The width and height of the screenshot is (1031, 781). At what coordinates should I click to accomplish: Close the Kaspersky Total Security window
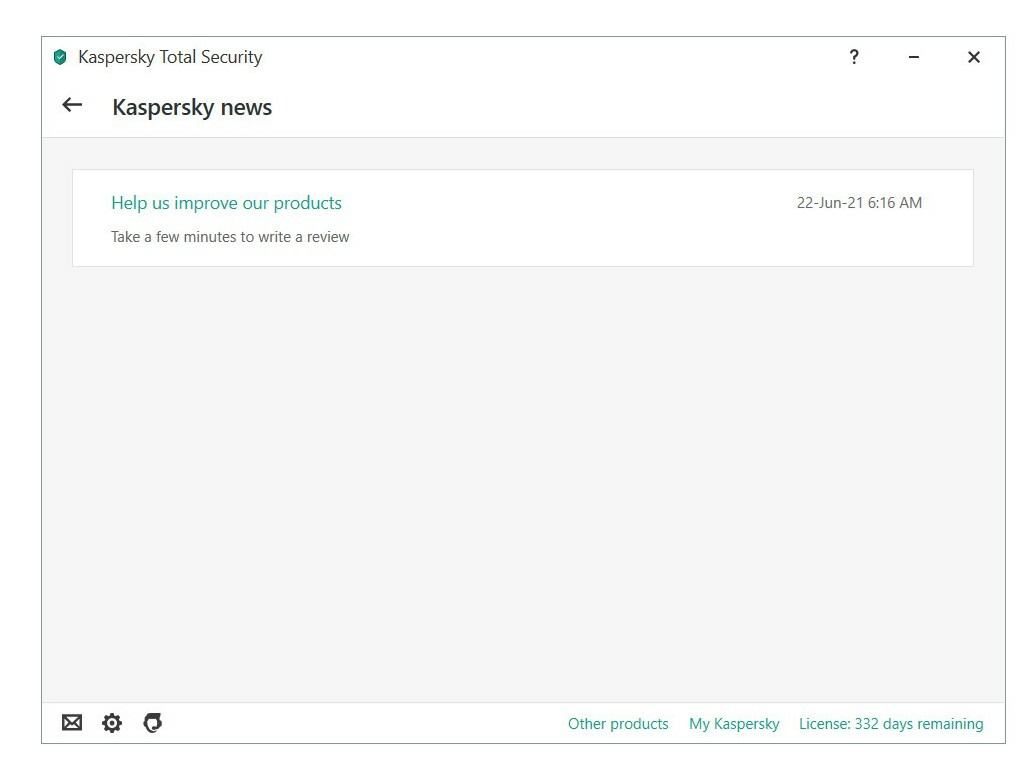pos(974,57)
